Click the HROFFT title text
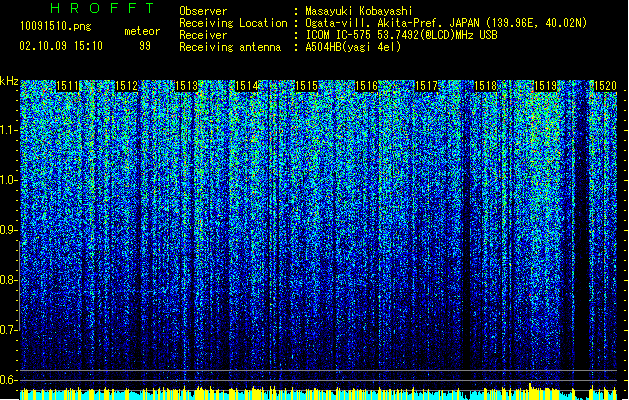Image resolution: width=629 pixels, height=400 pixels. 103,8
